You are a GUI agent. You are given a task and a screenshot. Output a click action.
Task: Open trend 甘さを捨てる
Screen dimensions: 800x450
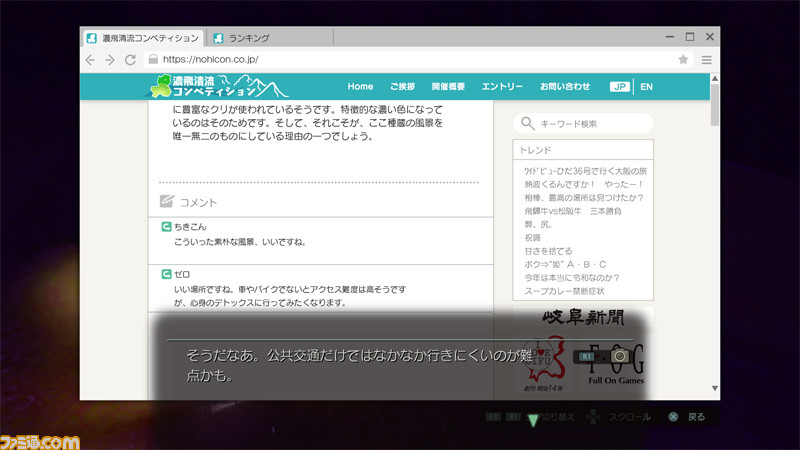tap(548, 251)
